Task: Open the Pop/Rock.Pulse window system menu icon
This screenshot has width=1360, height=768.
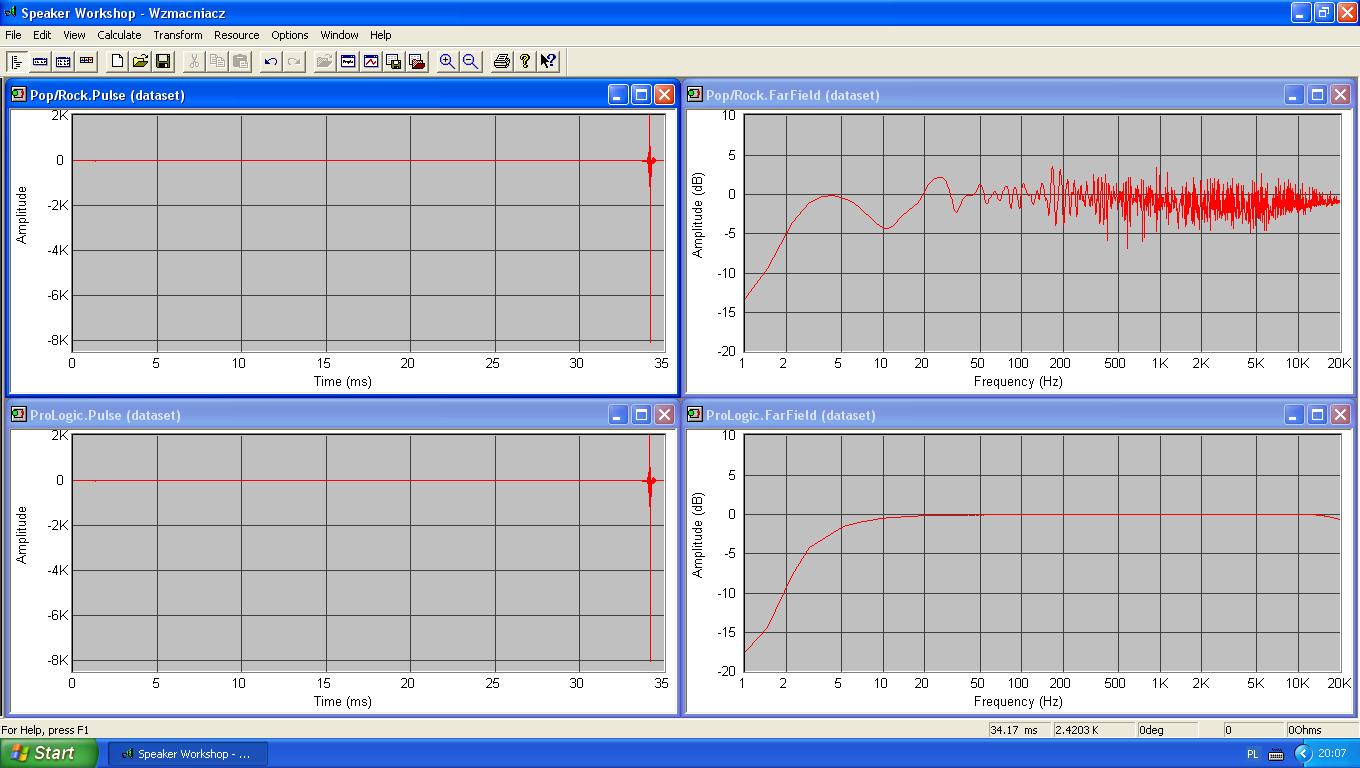Action: (19, 95)
